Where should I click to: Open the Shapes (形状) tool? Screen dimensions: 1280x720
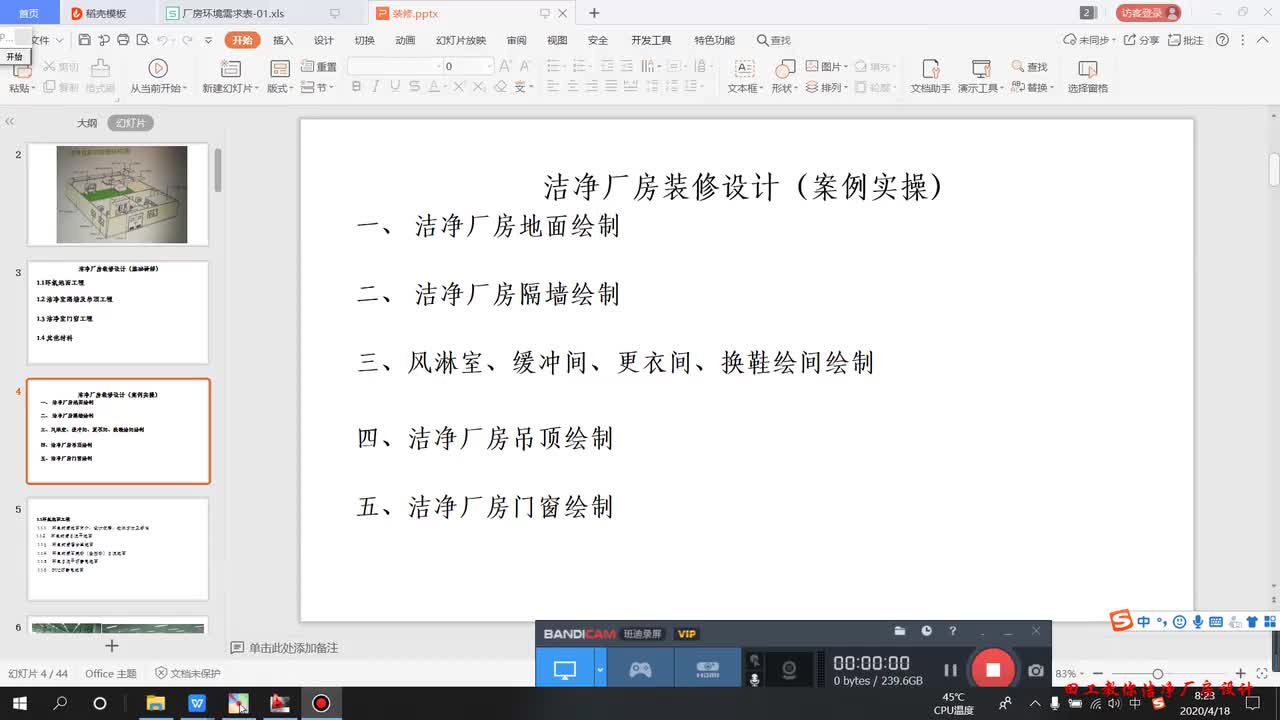coord(784,76)
